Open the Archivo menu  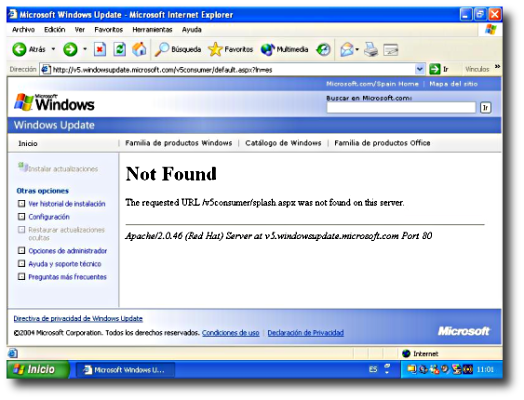tap(23, 30)
